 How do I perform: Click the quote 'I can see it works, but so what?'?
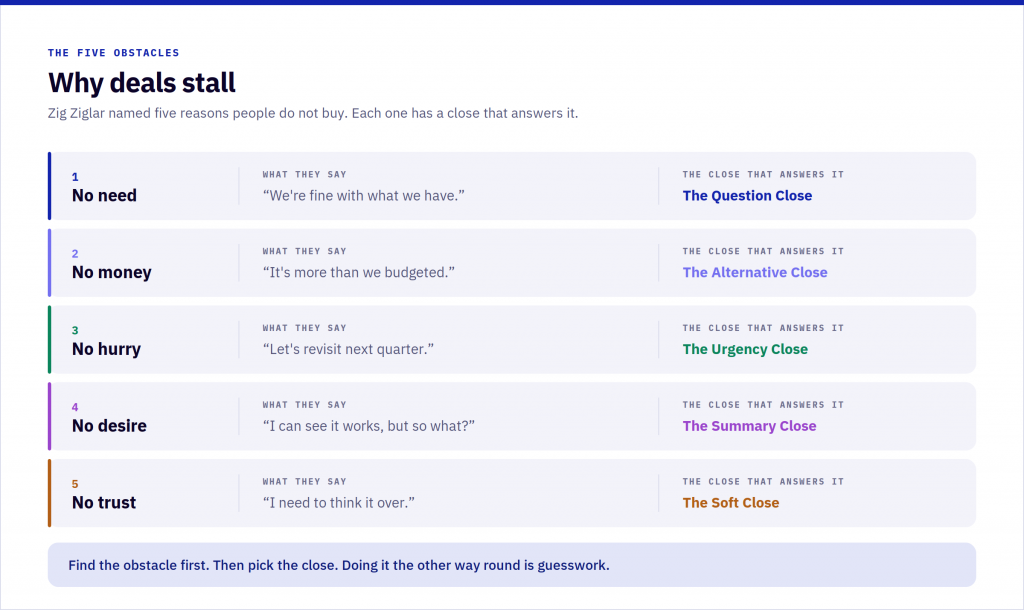368,426
